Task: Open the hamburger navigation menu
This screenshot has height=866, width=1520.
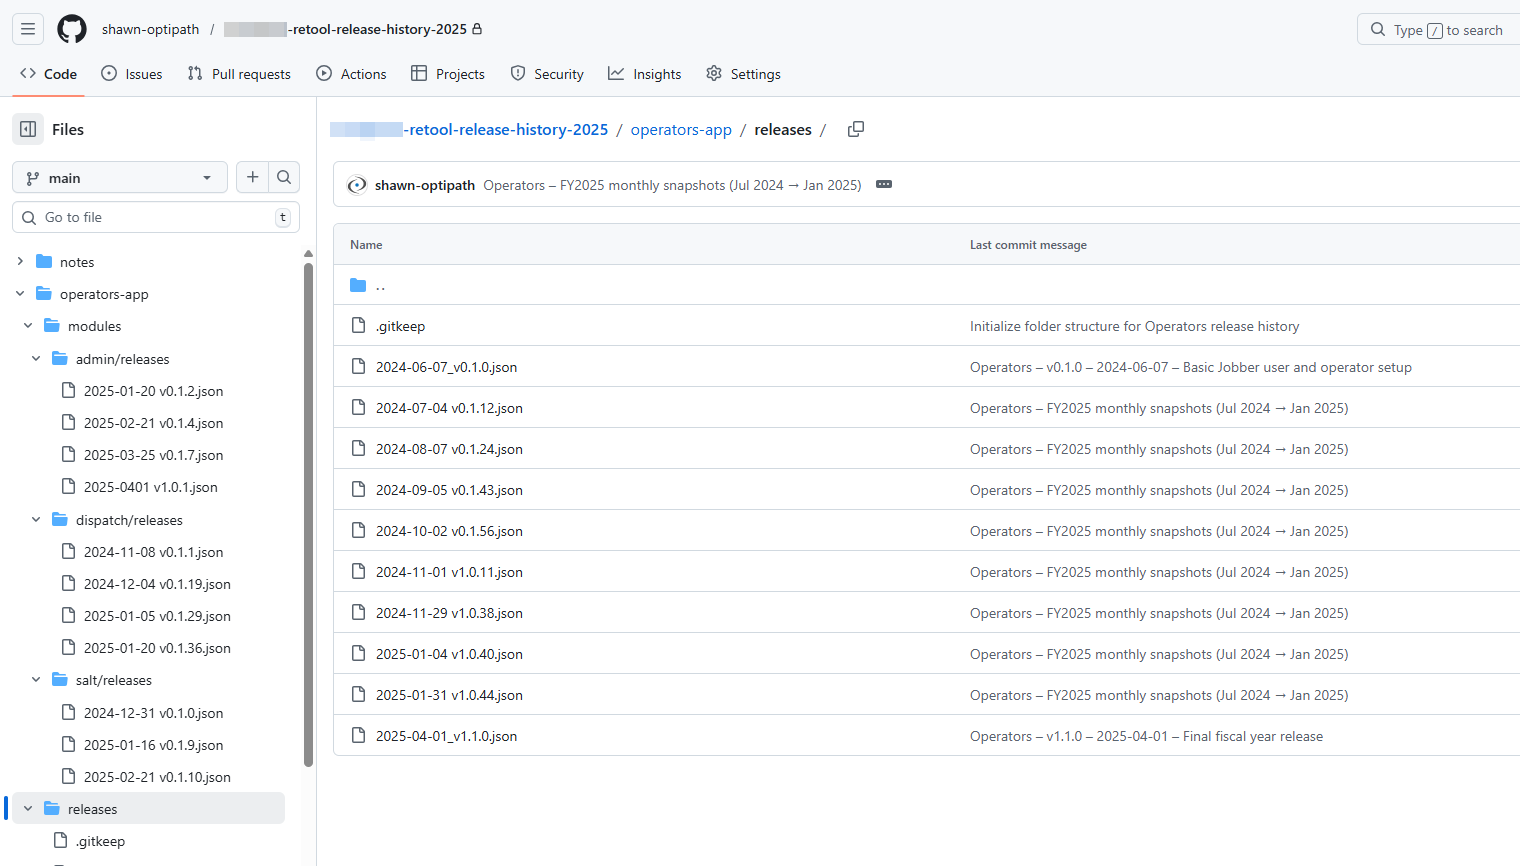Action: click(x=28, y=29)
